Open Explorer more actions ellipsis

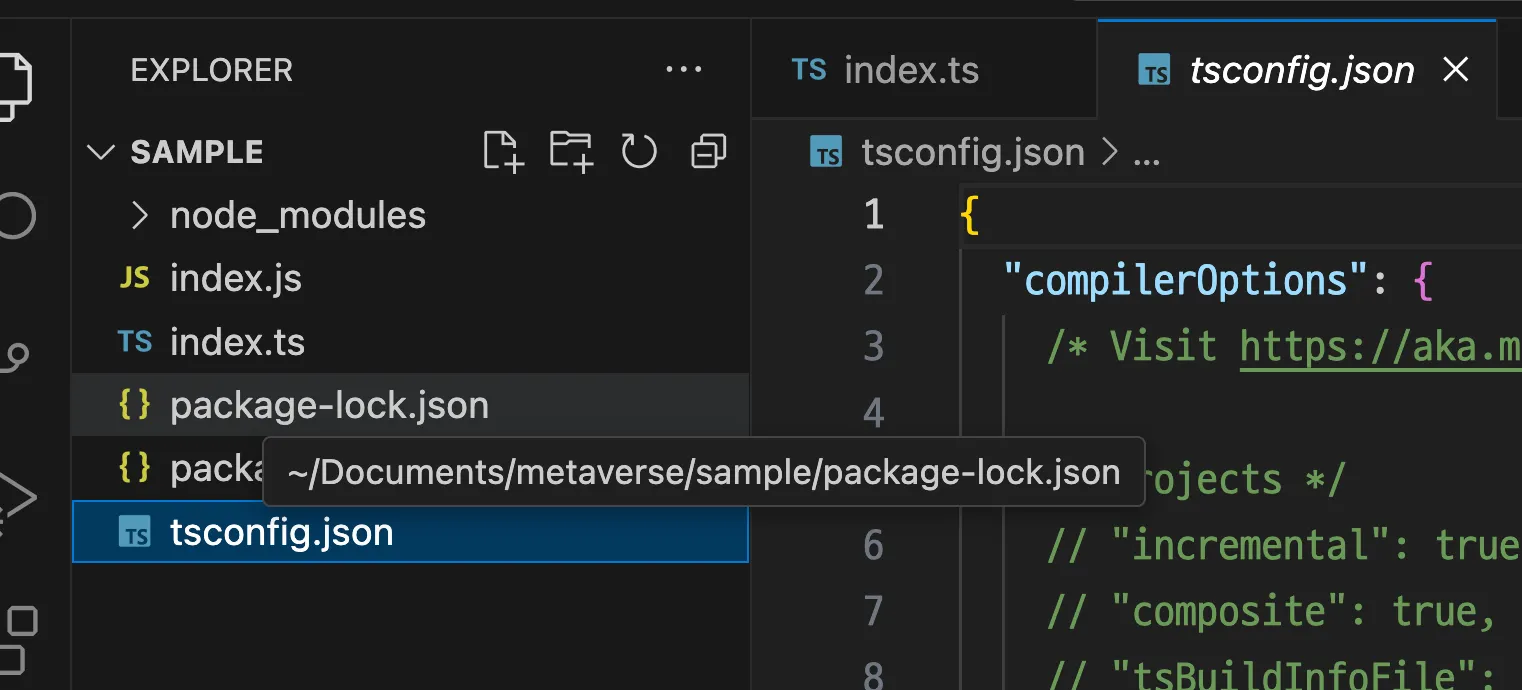pos(684,70)
